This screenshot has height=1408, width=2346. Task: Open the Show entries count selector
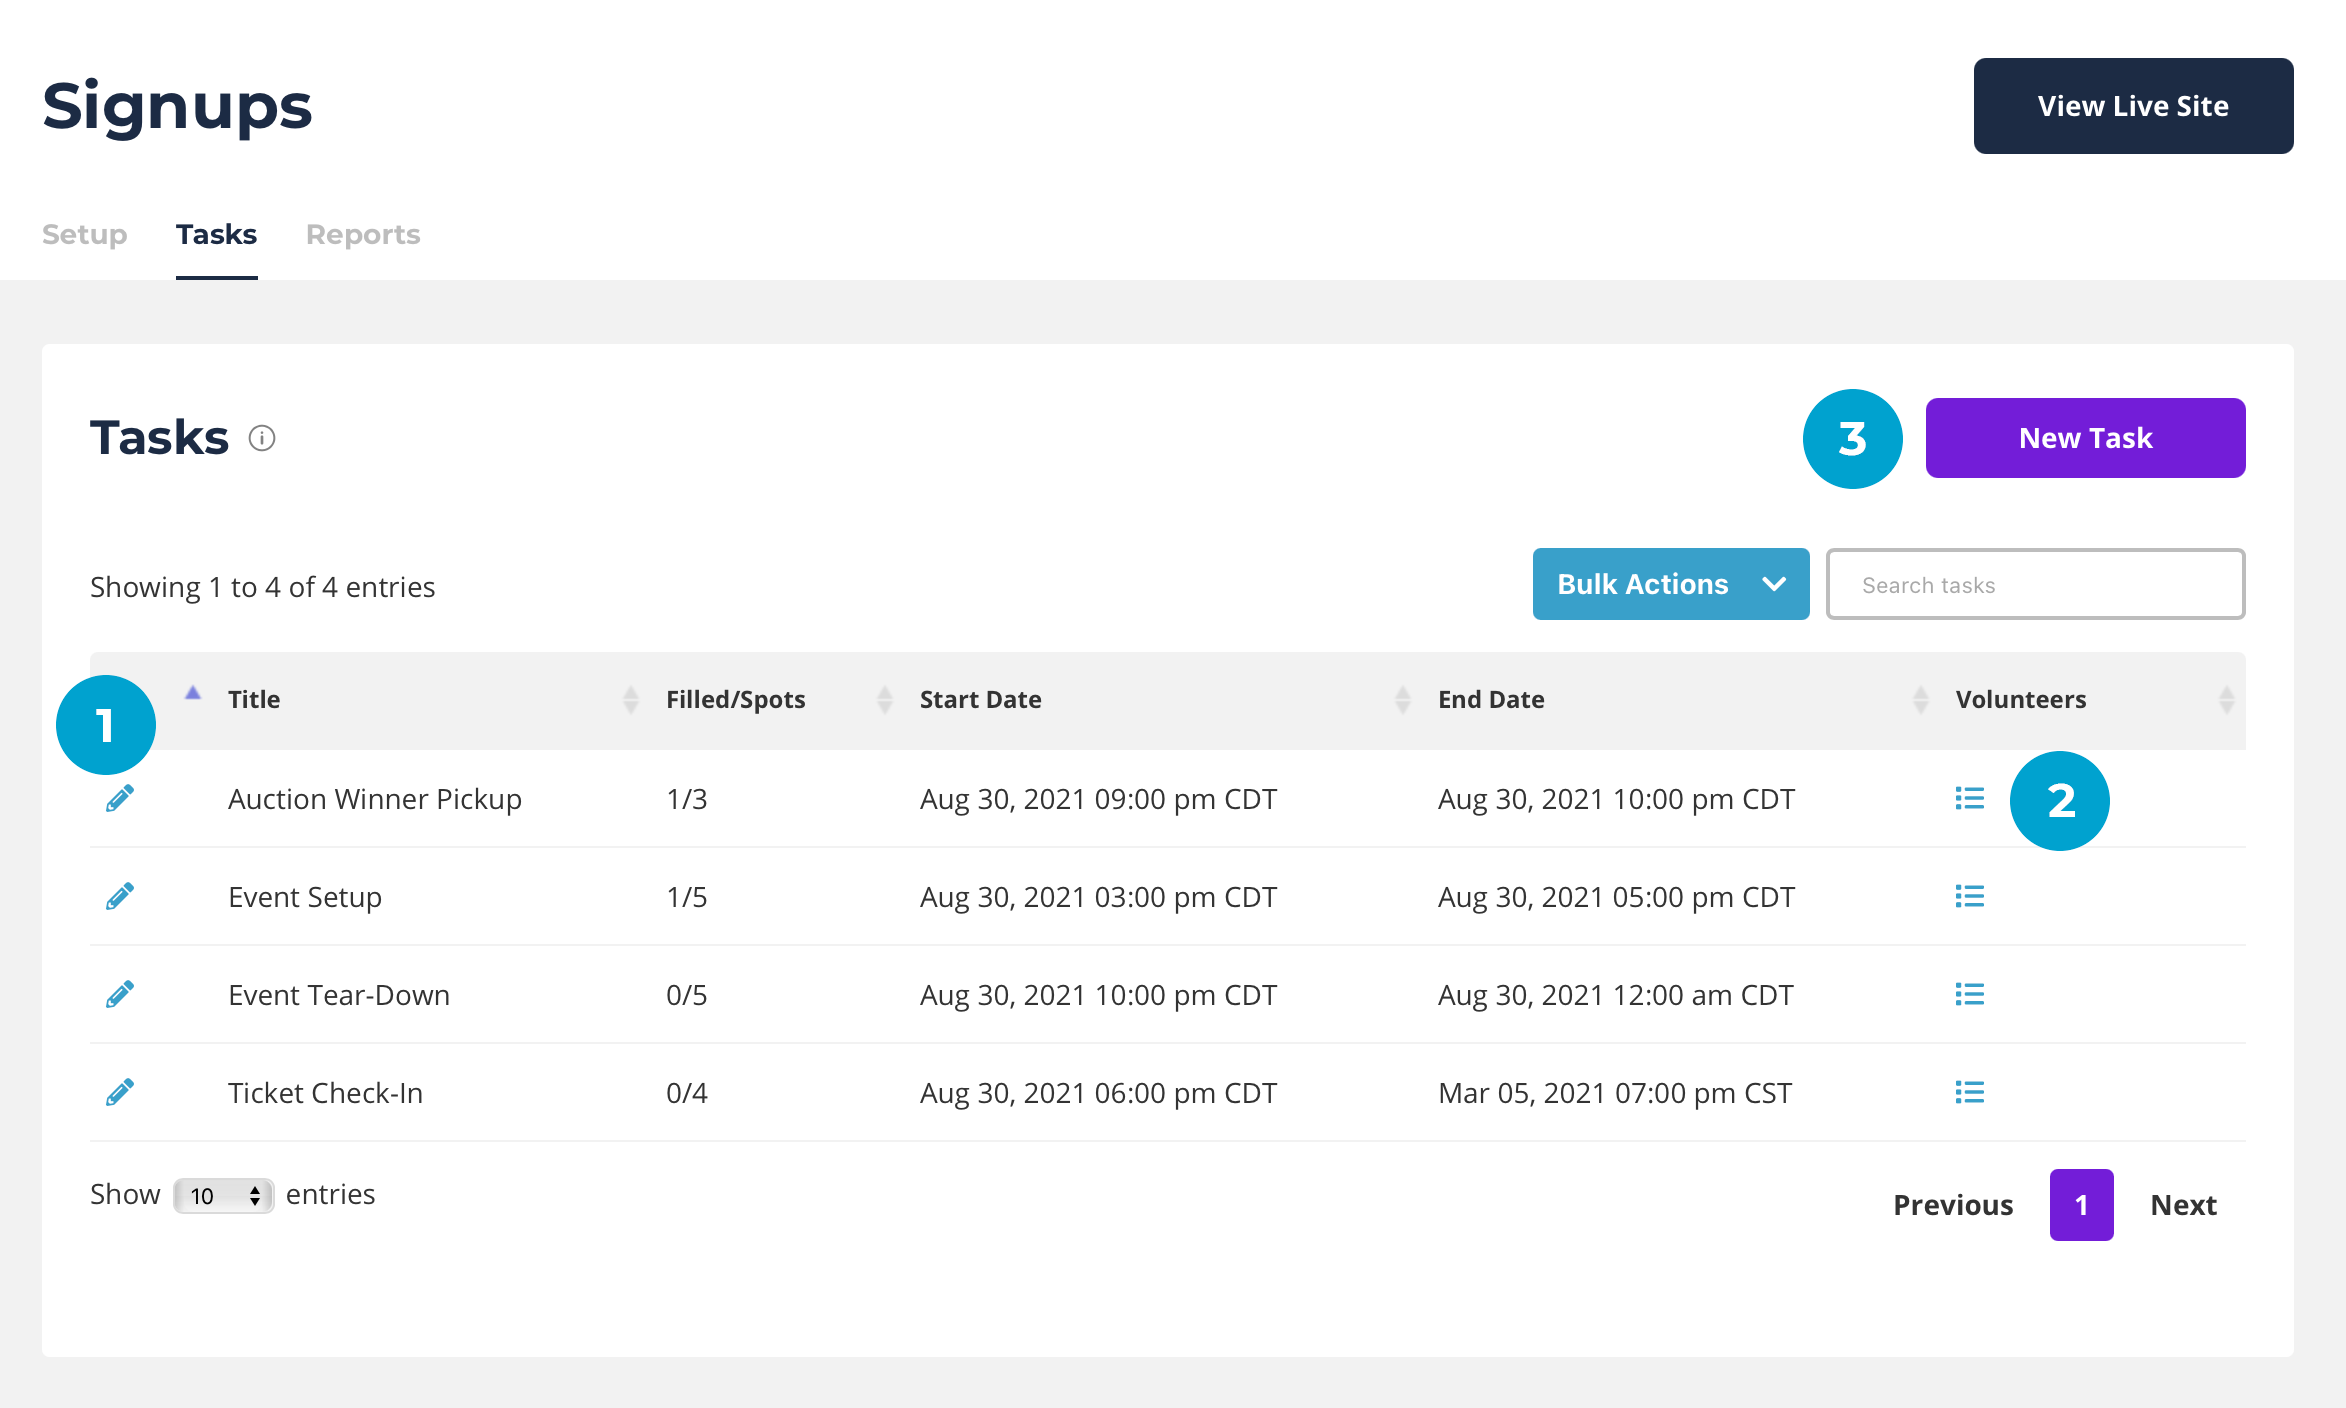coord(224,1196)
